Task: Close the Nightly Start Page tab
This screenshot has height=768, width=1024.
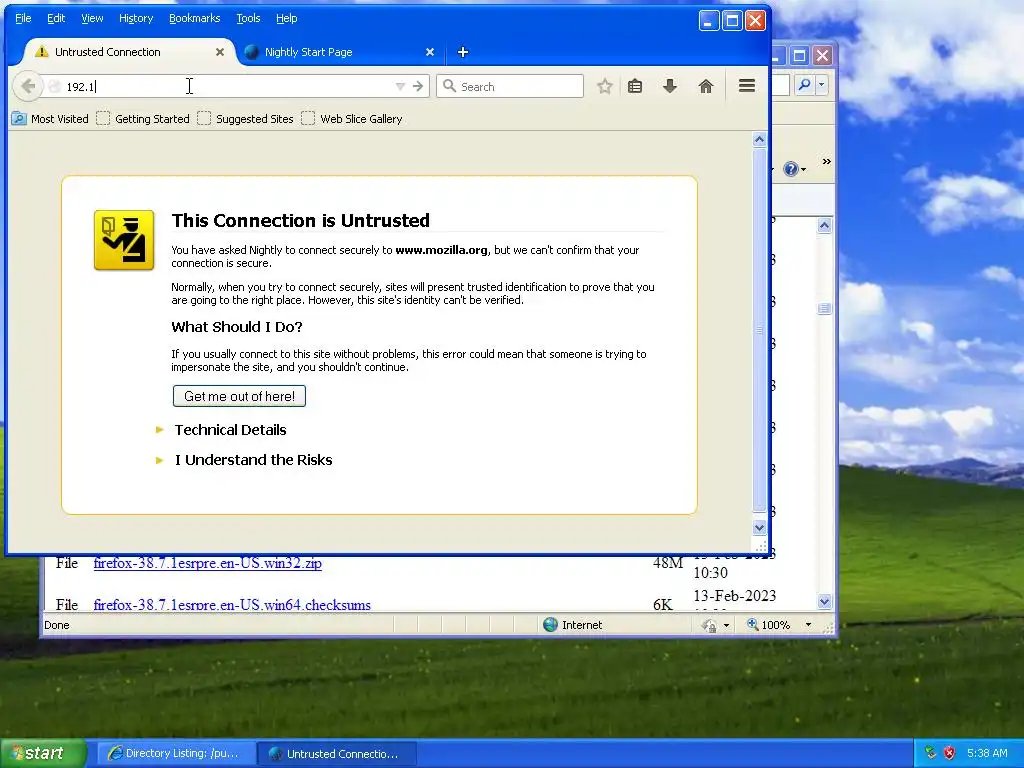Action: (x=430, y=52)
